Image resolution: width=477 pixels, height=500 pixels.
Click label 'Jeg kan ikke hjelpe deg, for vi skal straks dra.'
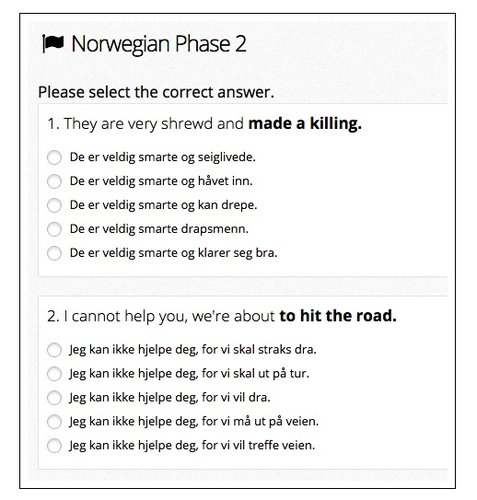(x=193, y=350)
